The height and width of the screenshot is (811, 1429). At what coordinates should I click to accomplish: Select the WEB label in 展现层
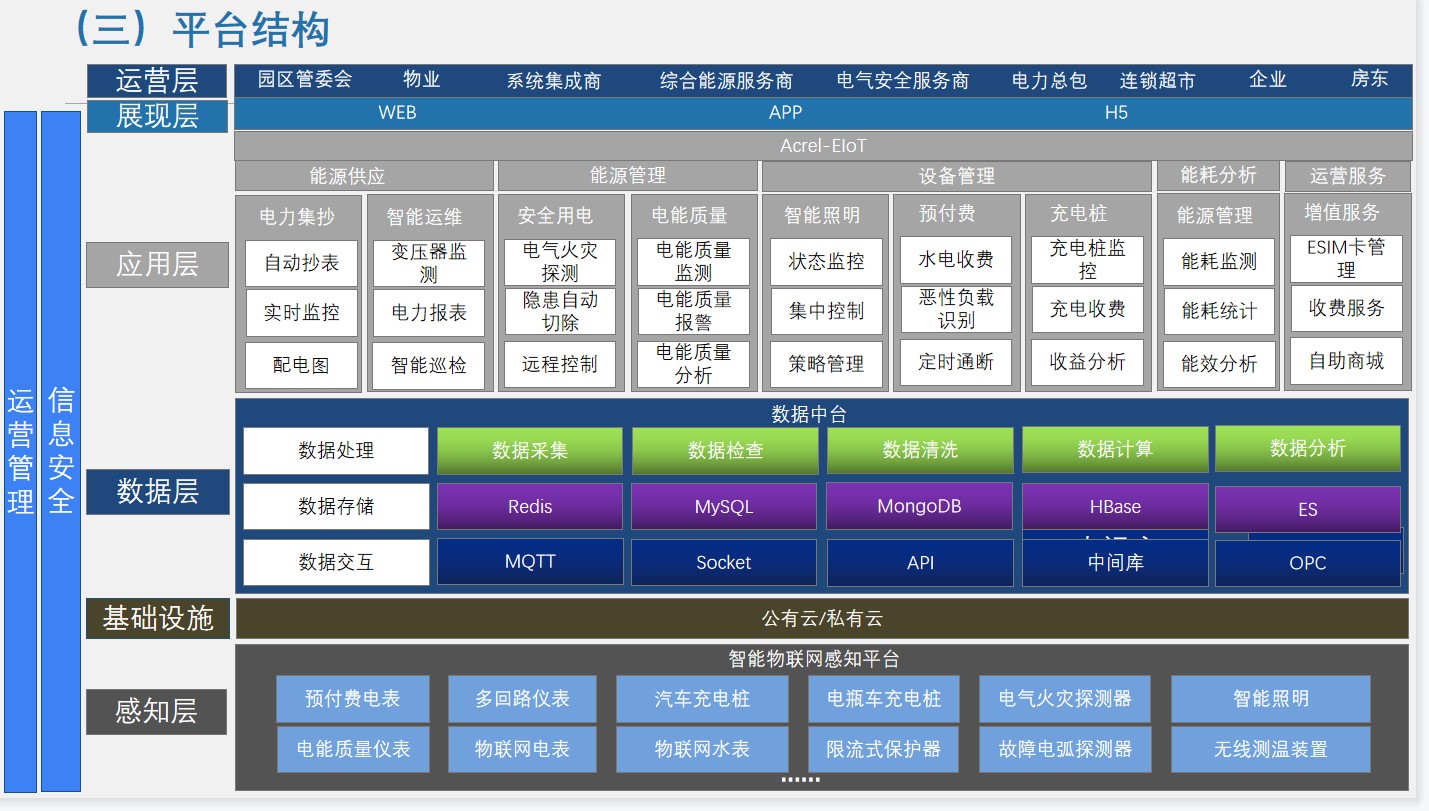pos(397,113)
